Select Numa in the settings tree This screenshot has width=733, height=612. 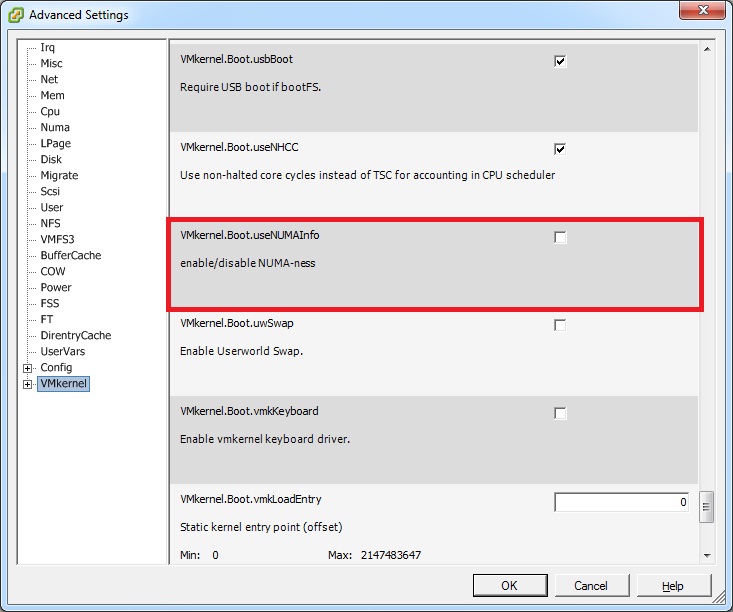pyautogui.click(x=55, y=127)
